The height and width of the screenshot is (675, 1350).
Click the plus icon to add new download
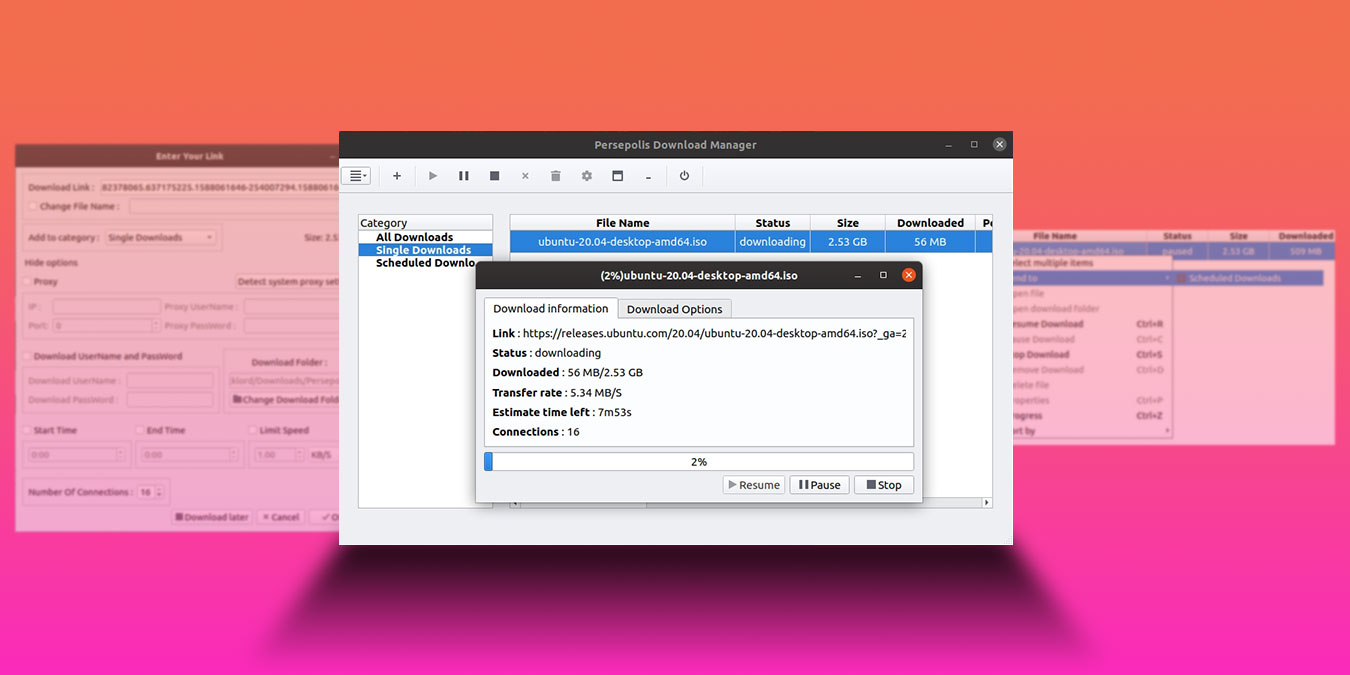pyautogui.click(x=396, y=175)
